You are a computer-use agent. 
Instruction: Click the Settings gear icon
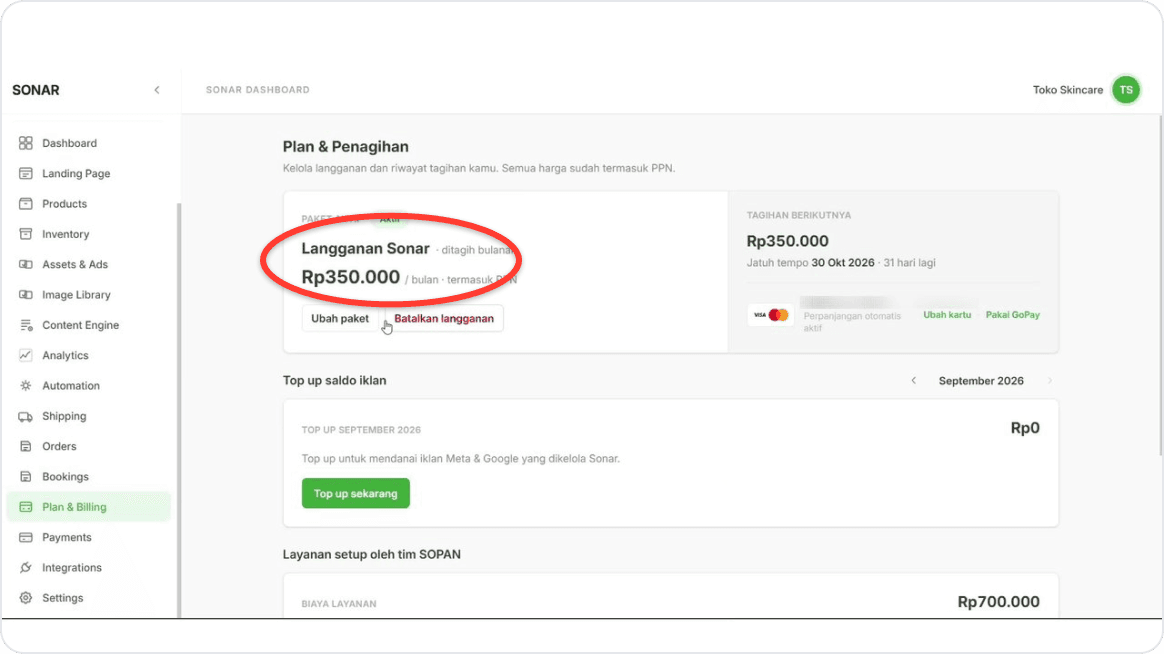point(26,598)
